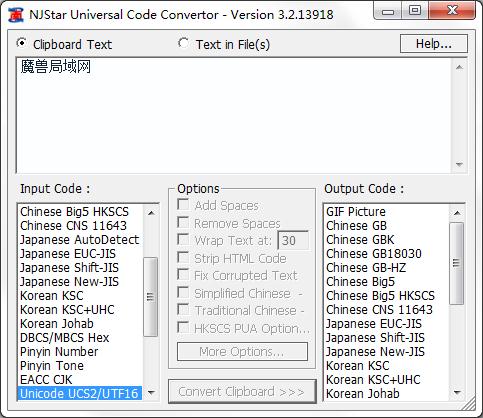The width and height of the screenshot is (483, 418).
Task: Click the text area scroll down arrow
Action: click(459, 164)
